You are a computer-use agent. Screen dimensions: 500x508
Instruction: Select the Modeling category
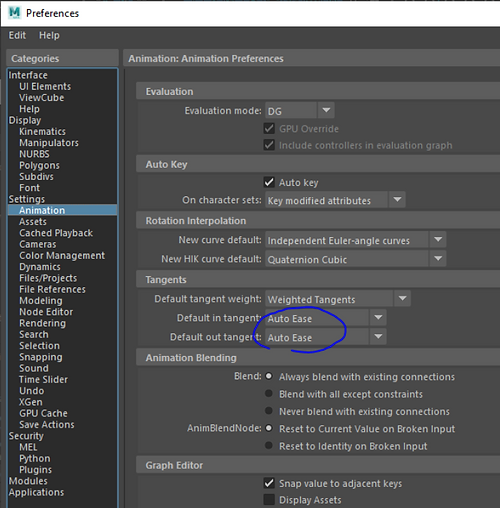click(x=41, y=300)
